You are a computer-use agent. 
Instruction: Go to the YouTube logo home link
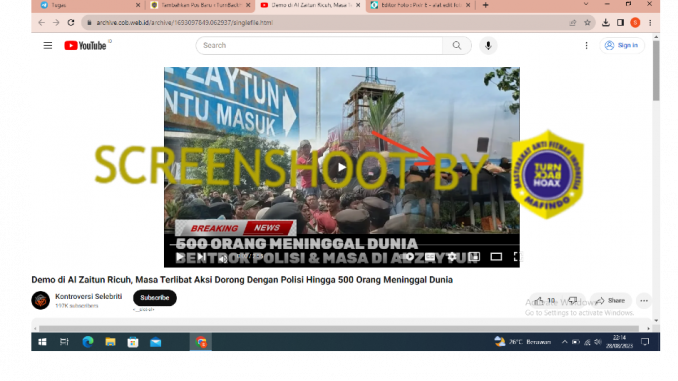(85, 45)
